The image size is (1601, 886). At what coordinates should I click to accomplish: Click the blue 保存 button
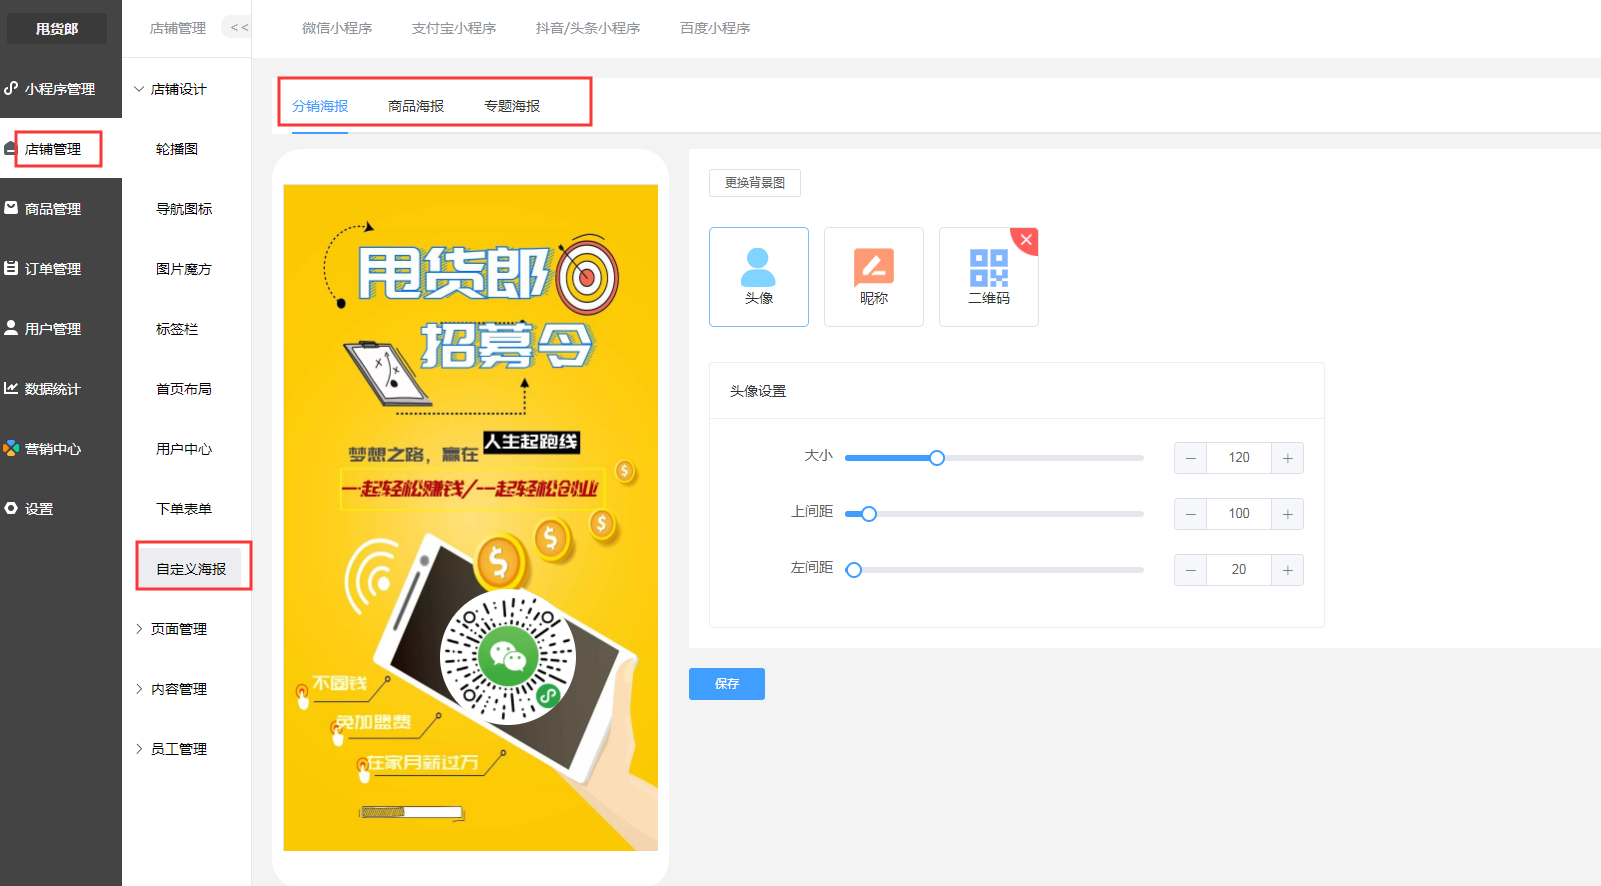(727, 684)
